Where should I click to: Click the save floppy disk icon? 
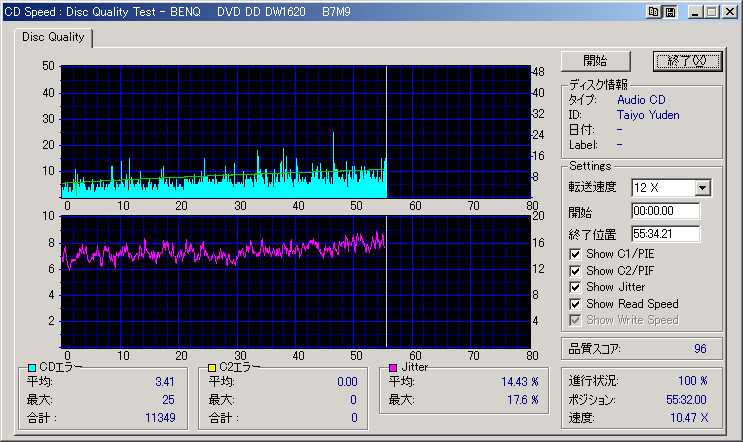pos(669,11)
